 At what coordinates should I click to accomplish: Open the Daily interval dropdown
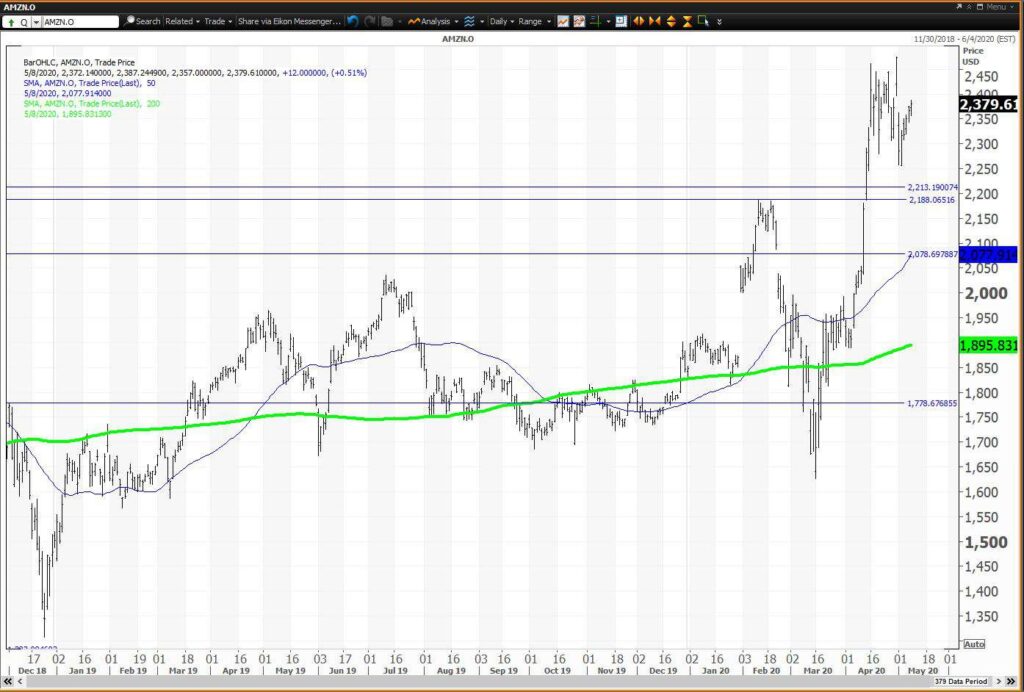click(x=502, y=21)
